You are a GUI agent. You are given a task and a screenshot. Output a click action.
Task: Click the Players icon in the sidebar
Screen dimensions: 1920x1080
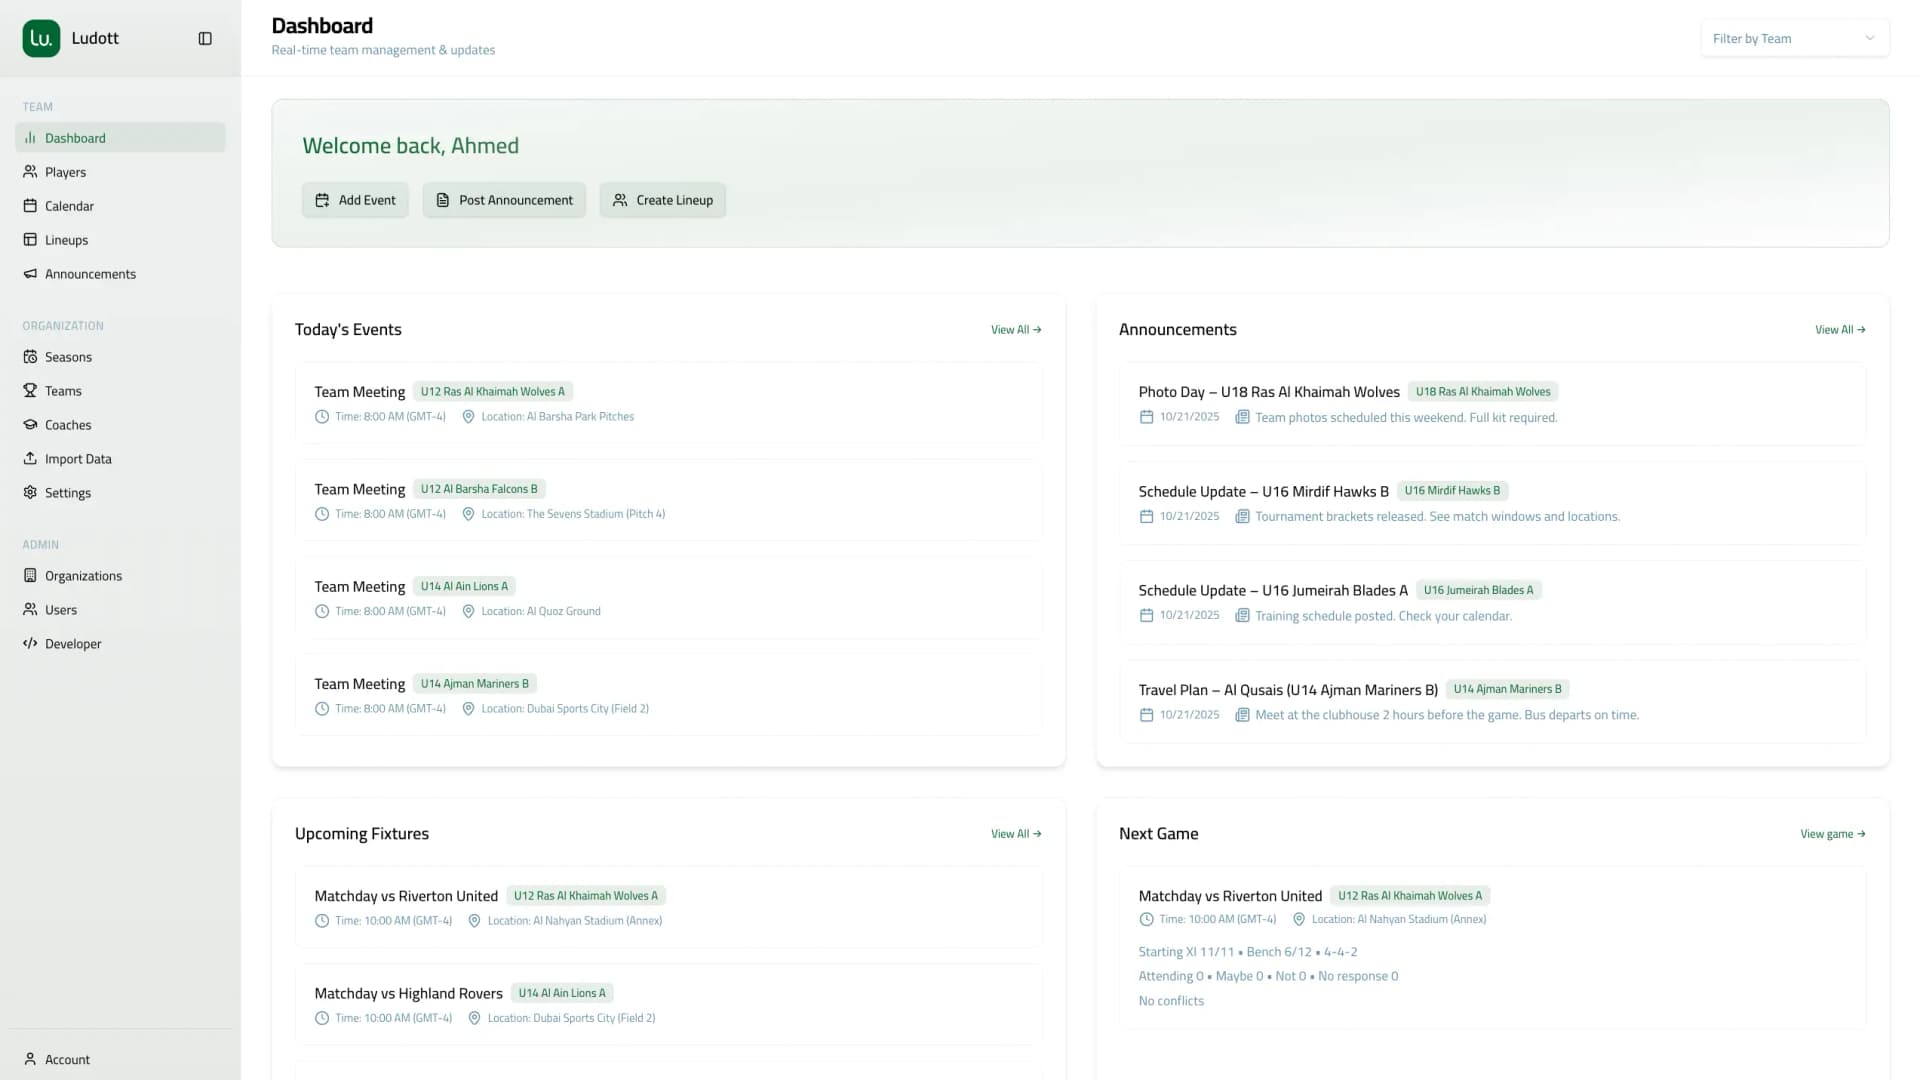(30, 172)
